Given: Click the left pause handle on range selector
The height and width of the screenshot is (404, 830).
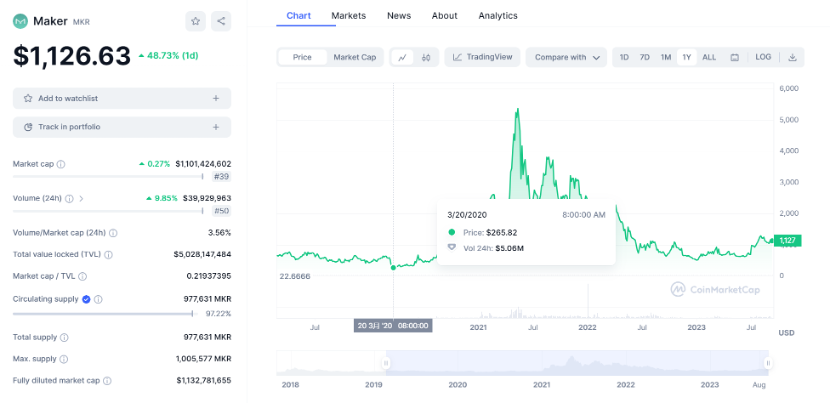Looking at the screenshot, I should (386, 363).
